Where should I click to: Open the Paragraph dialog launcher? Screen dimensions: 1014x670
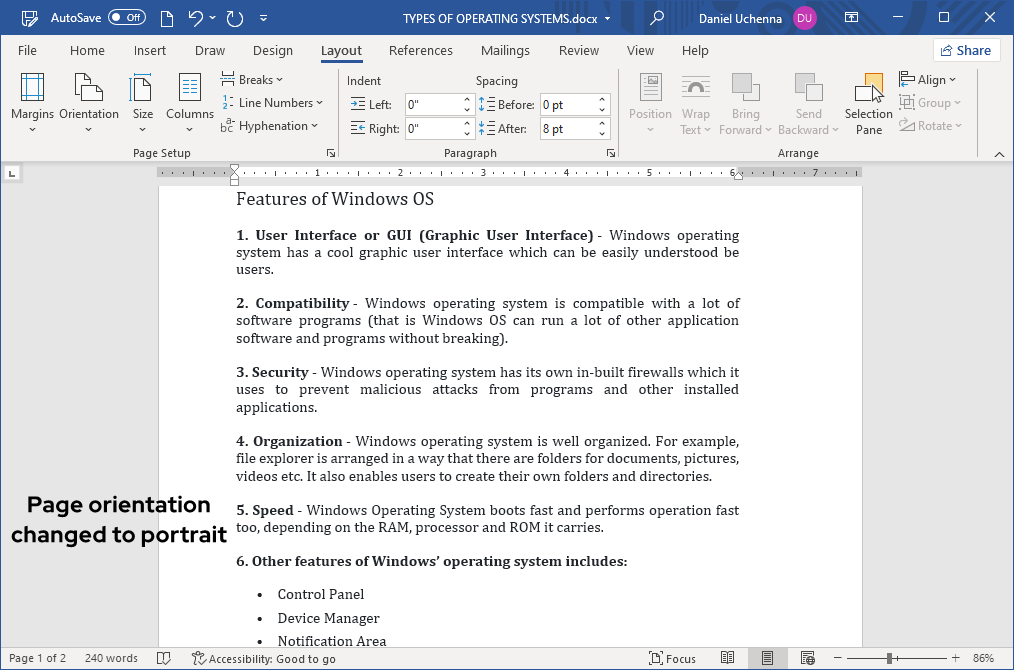point(610,152)
